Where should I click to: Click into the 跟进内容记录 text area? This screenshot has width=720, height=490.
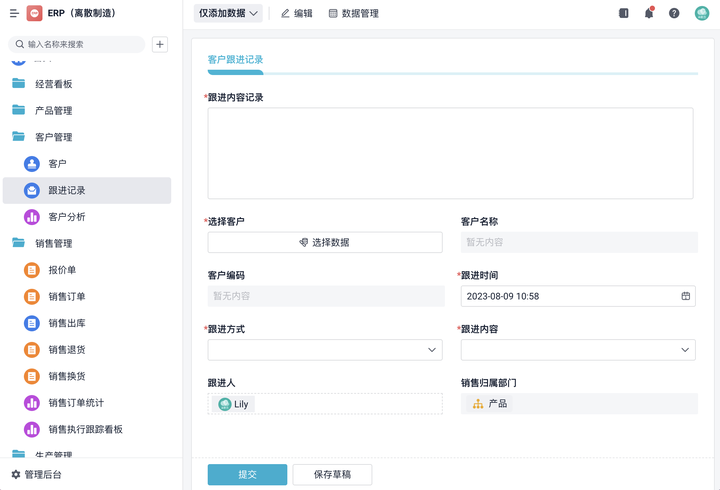(450, 153)
